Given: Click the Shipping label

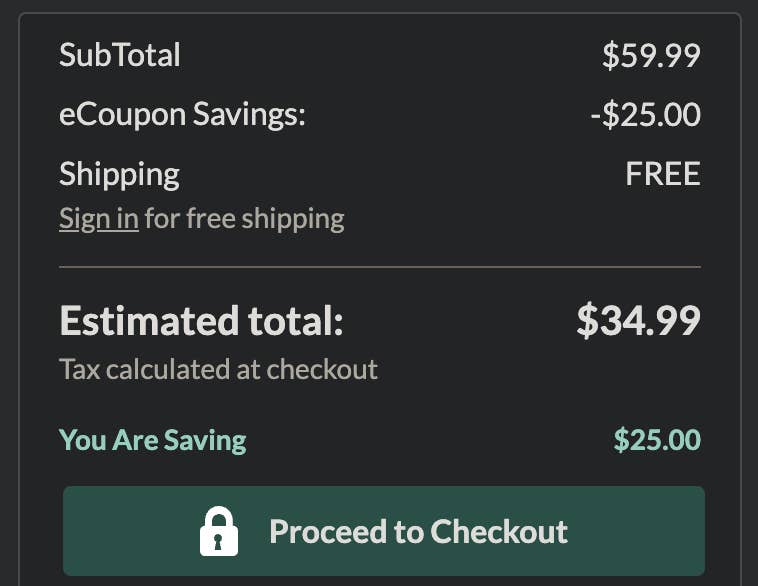Looking at the screenshot, I should pos(119,174).
